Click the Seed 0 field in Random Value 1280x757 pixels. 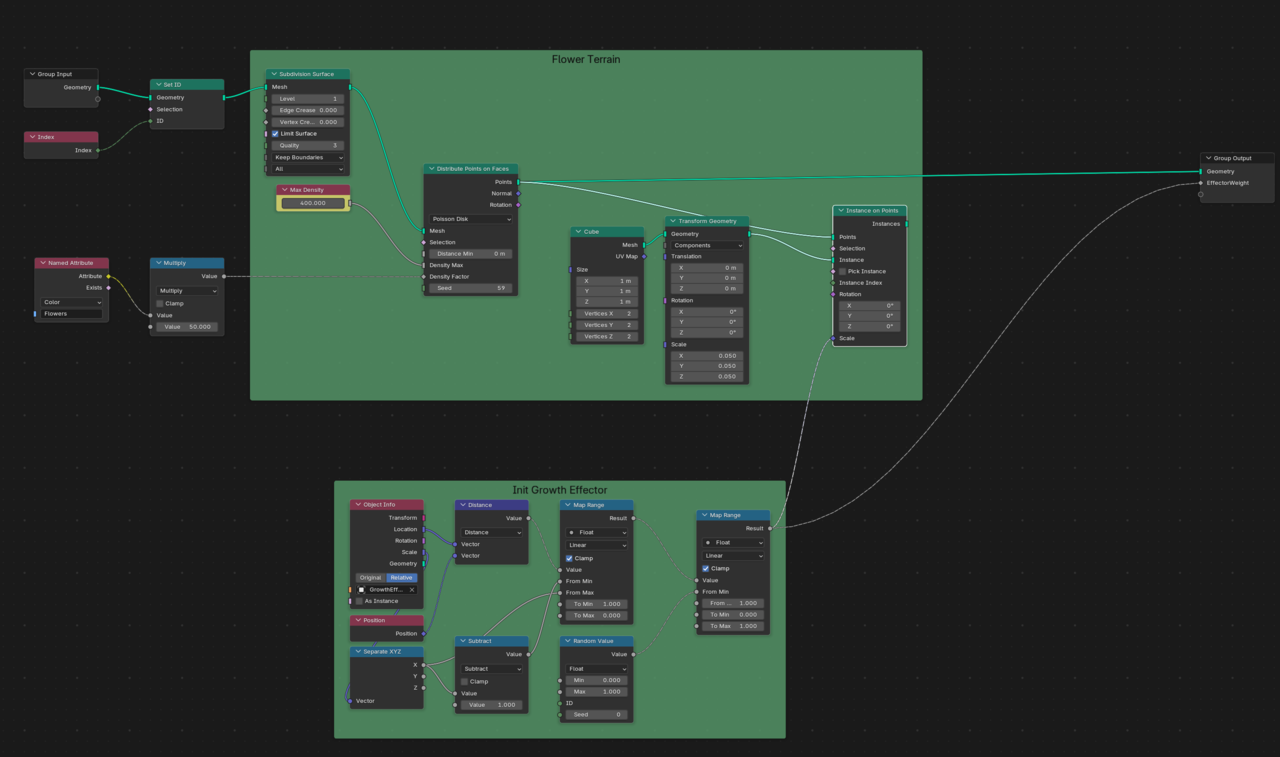click(597, 715)
